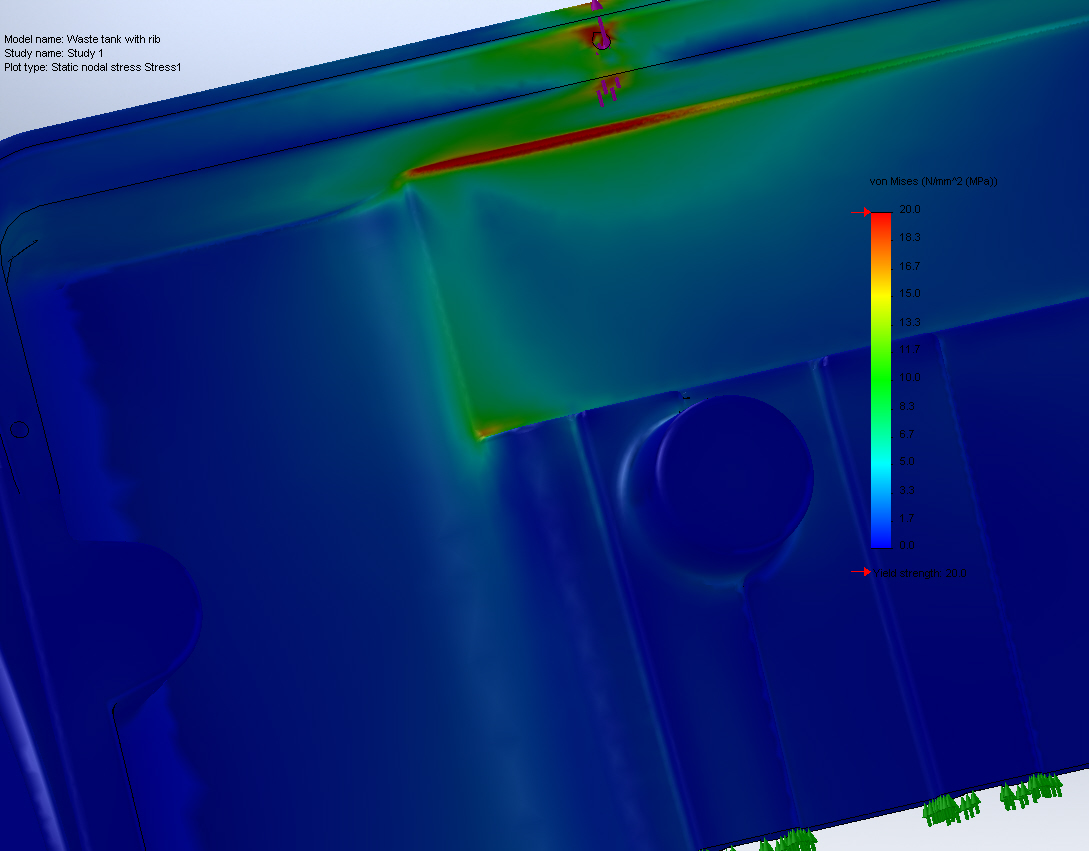This screenshot has width=1089, height=851.
Task: Click the 20.0 maximum legend value
Action: pos(909,209)
